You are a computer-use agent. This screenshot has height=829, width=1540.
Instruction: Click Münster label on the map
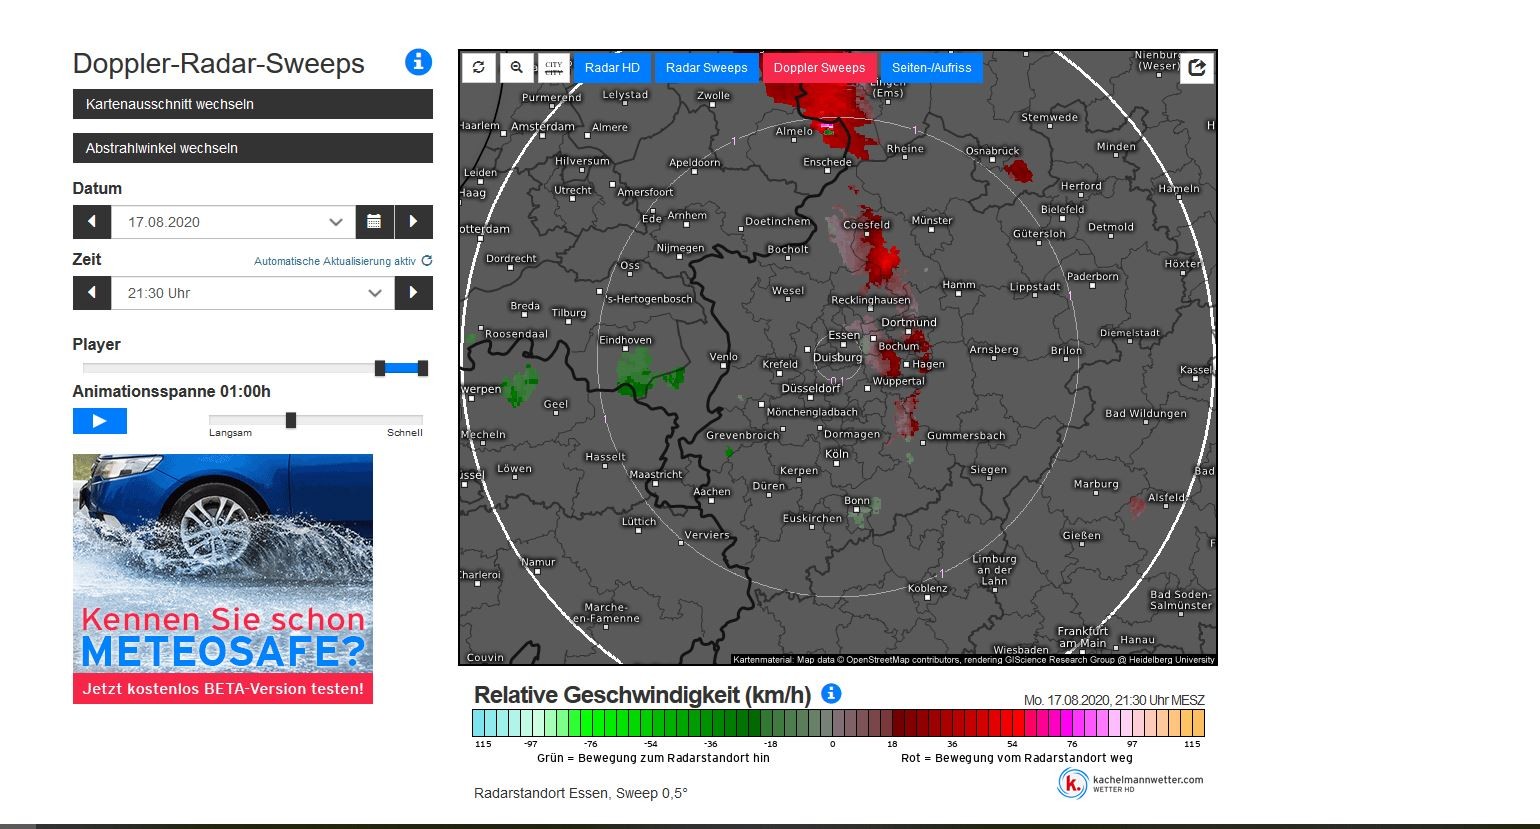pos(932,220)
